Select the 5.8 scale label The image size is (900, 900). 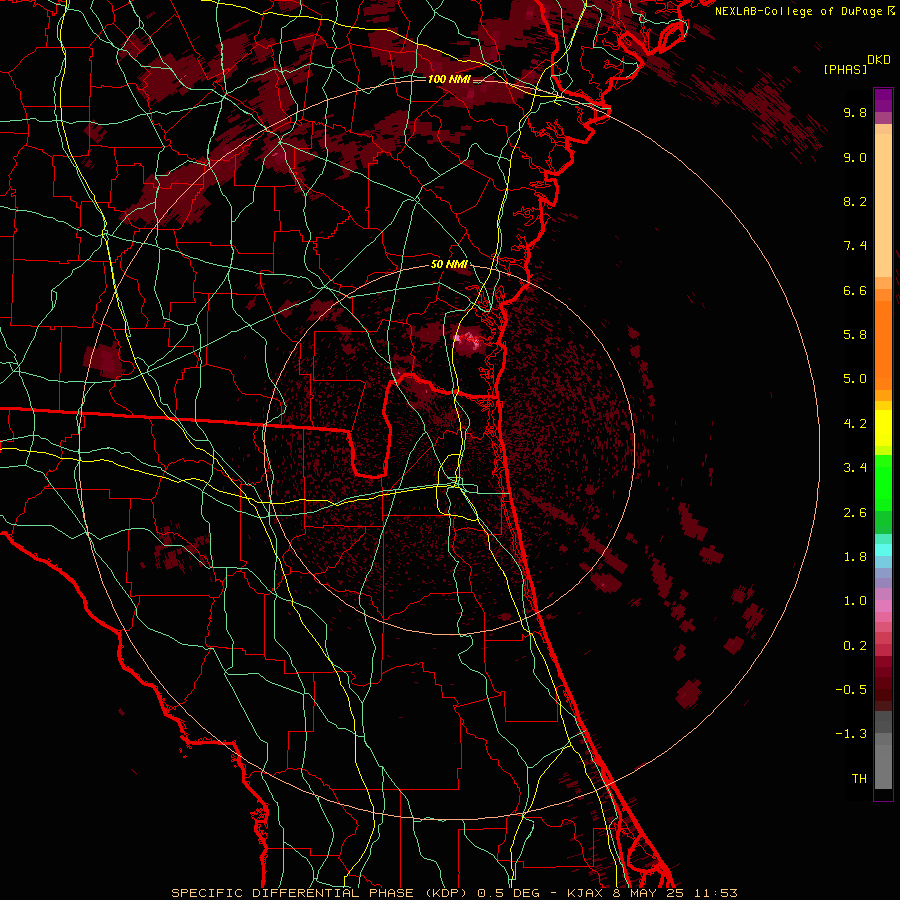pos(855,335)
